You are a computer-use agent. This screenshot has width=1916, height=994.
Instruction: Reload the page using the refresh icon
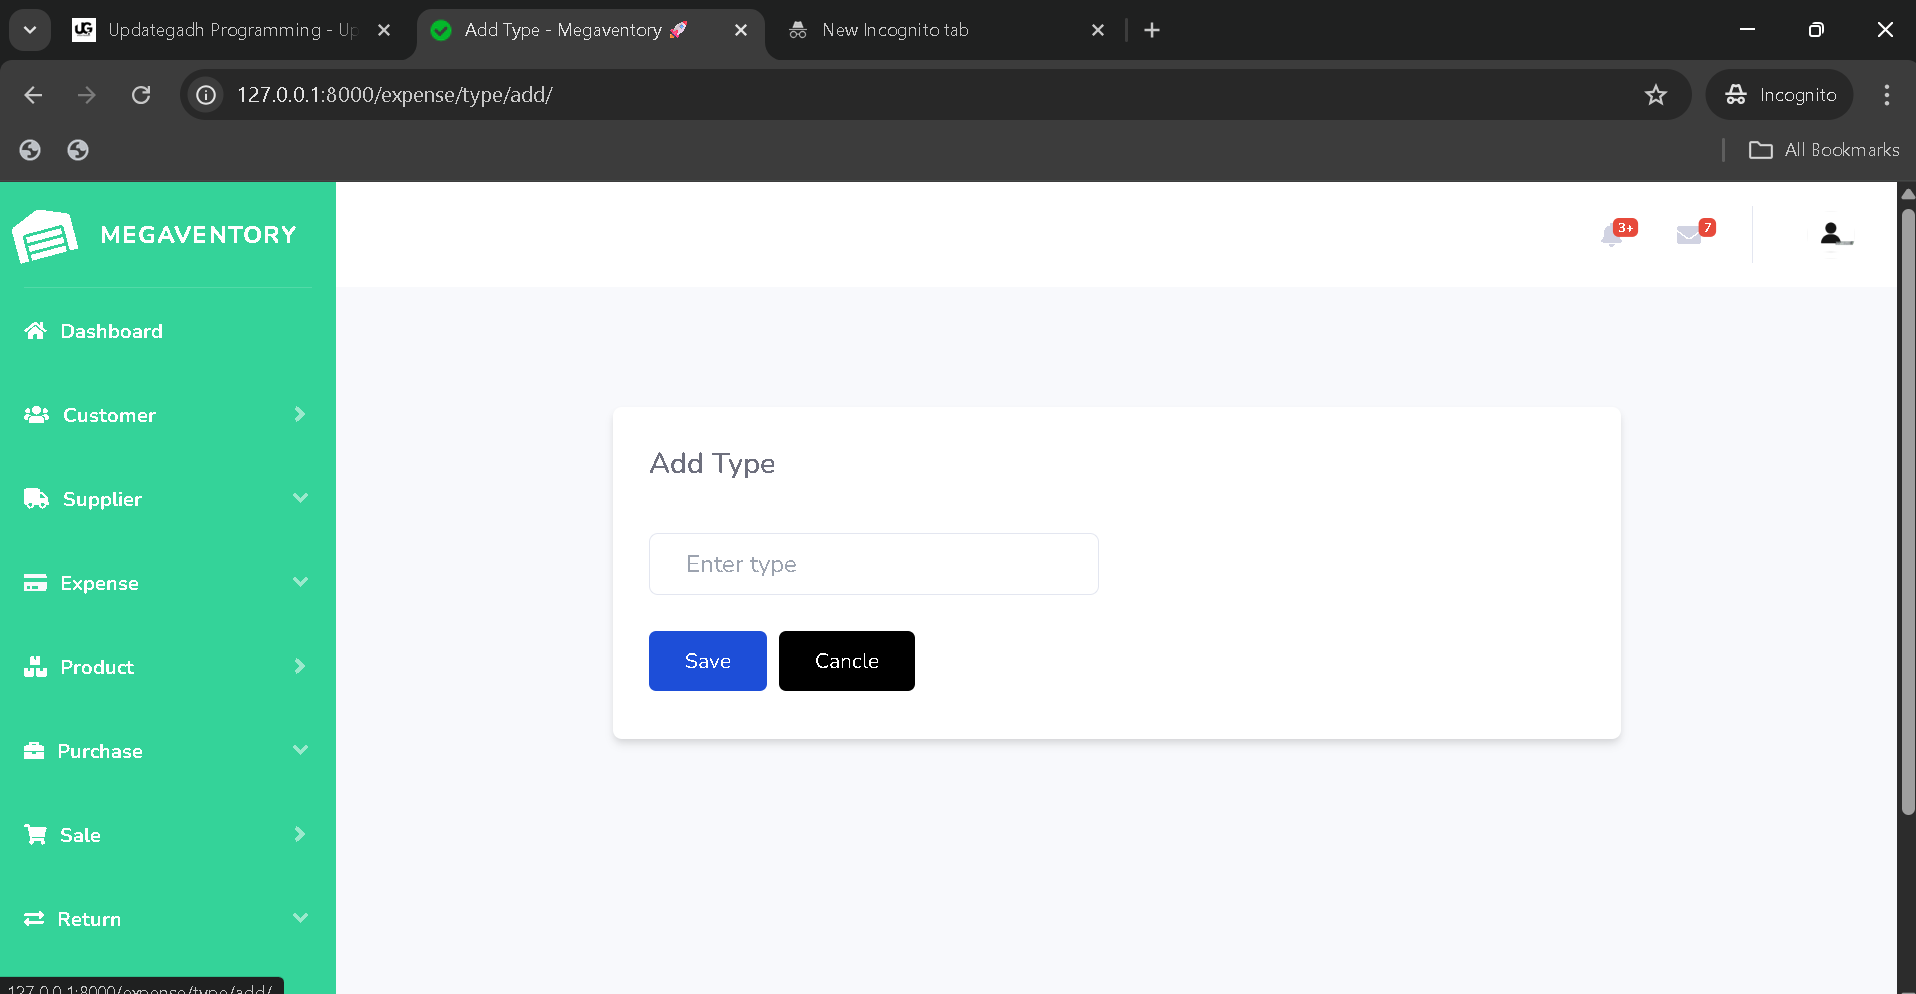(141, 95)
